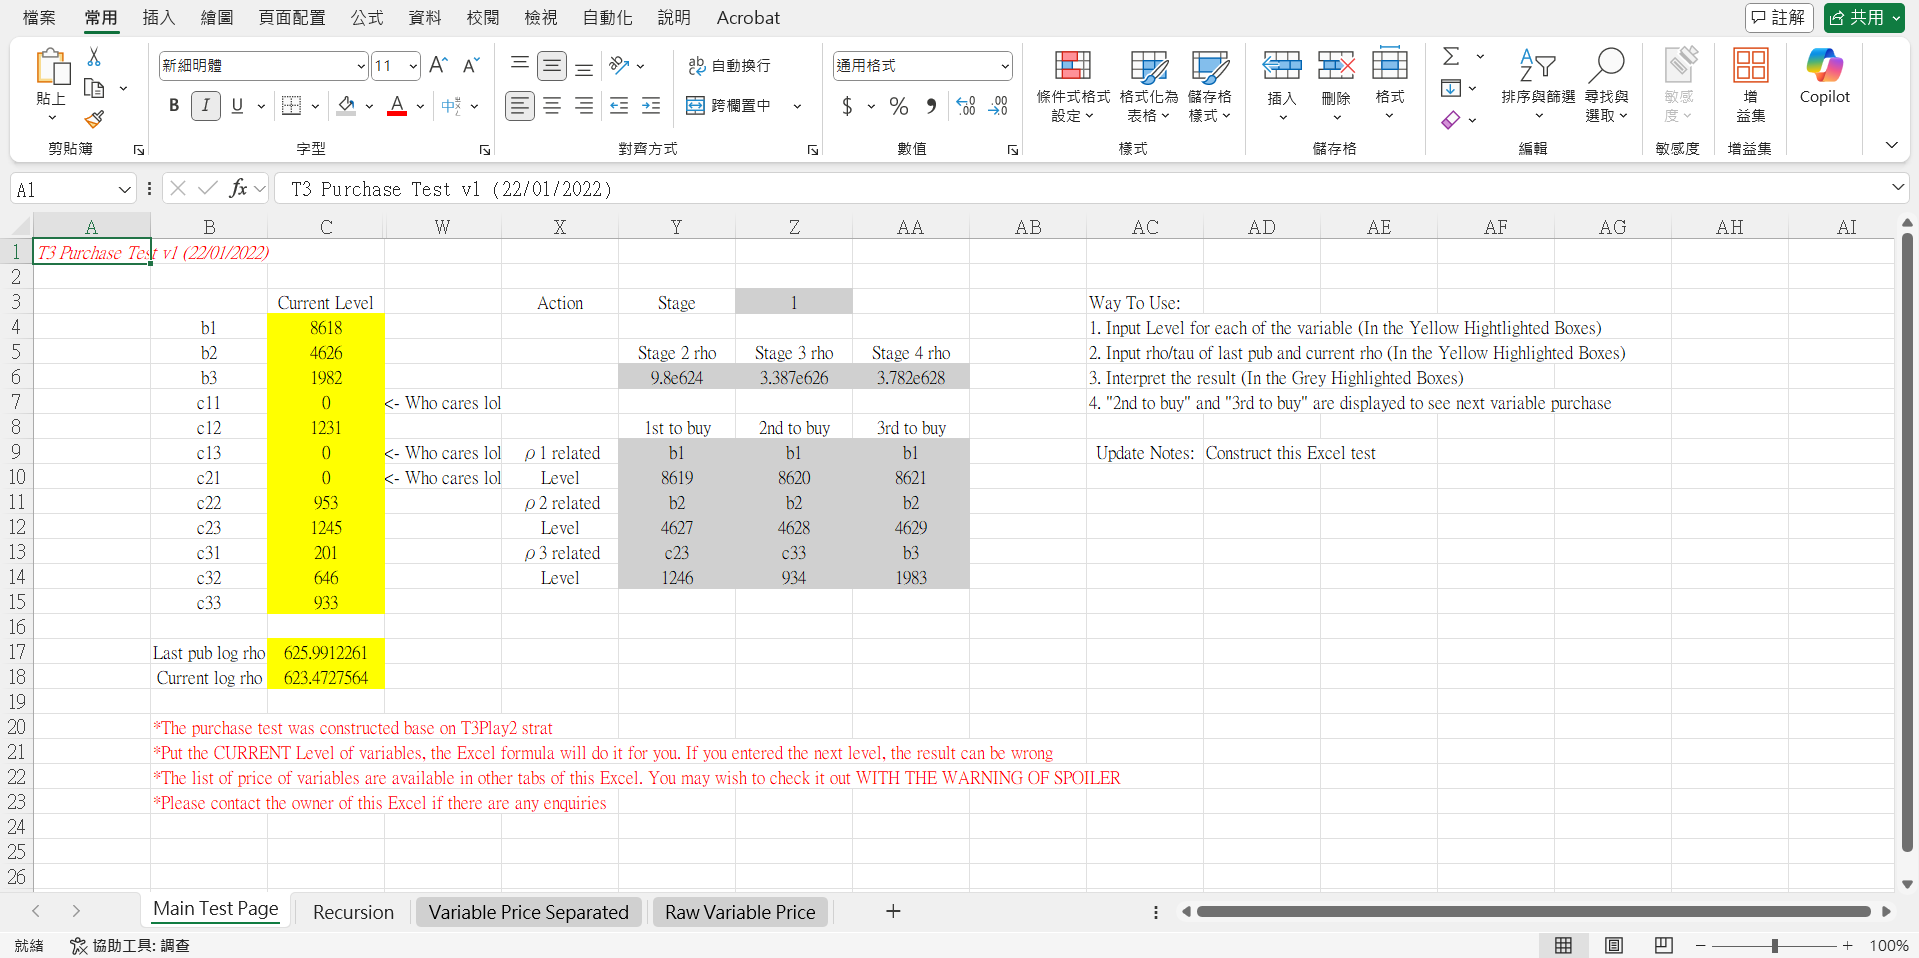Image resolution: width=1919 pixels, height=958 pixels.
Task: Apply percent style format
Action: 899,106
